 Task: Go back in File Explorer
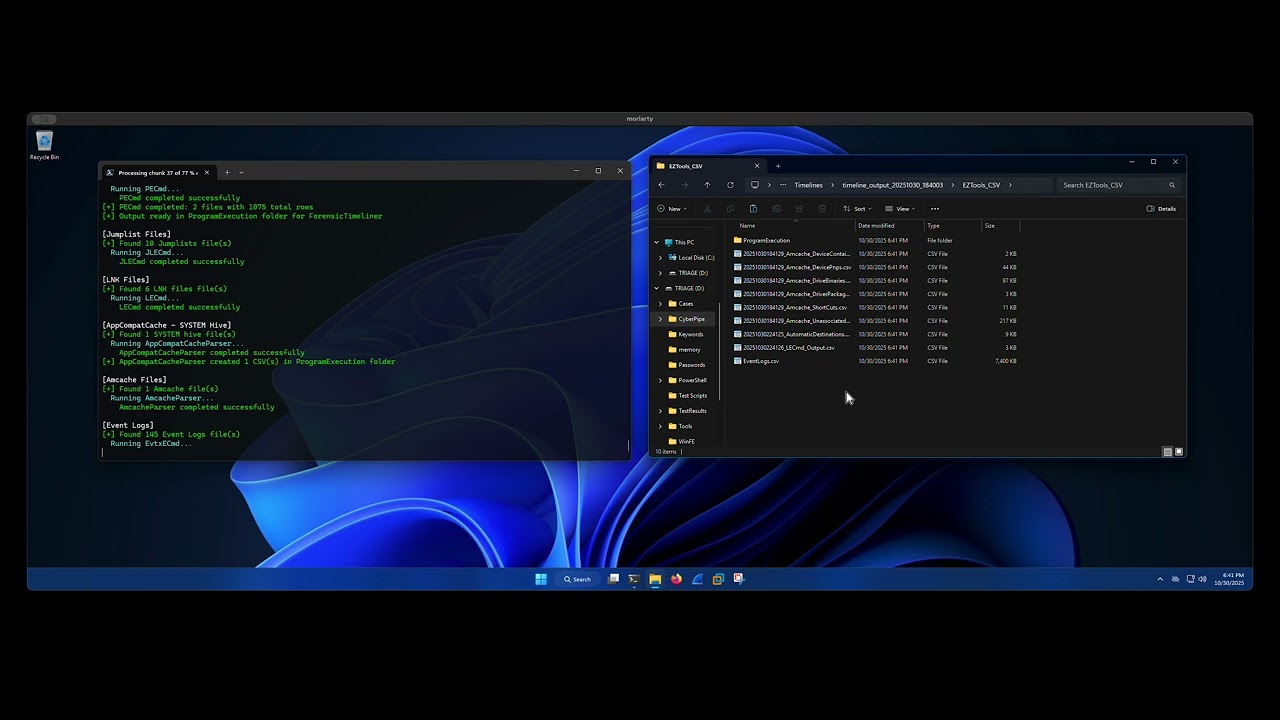(661, 185)
